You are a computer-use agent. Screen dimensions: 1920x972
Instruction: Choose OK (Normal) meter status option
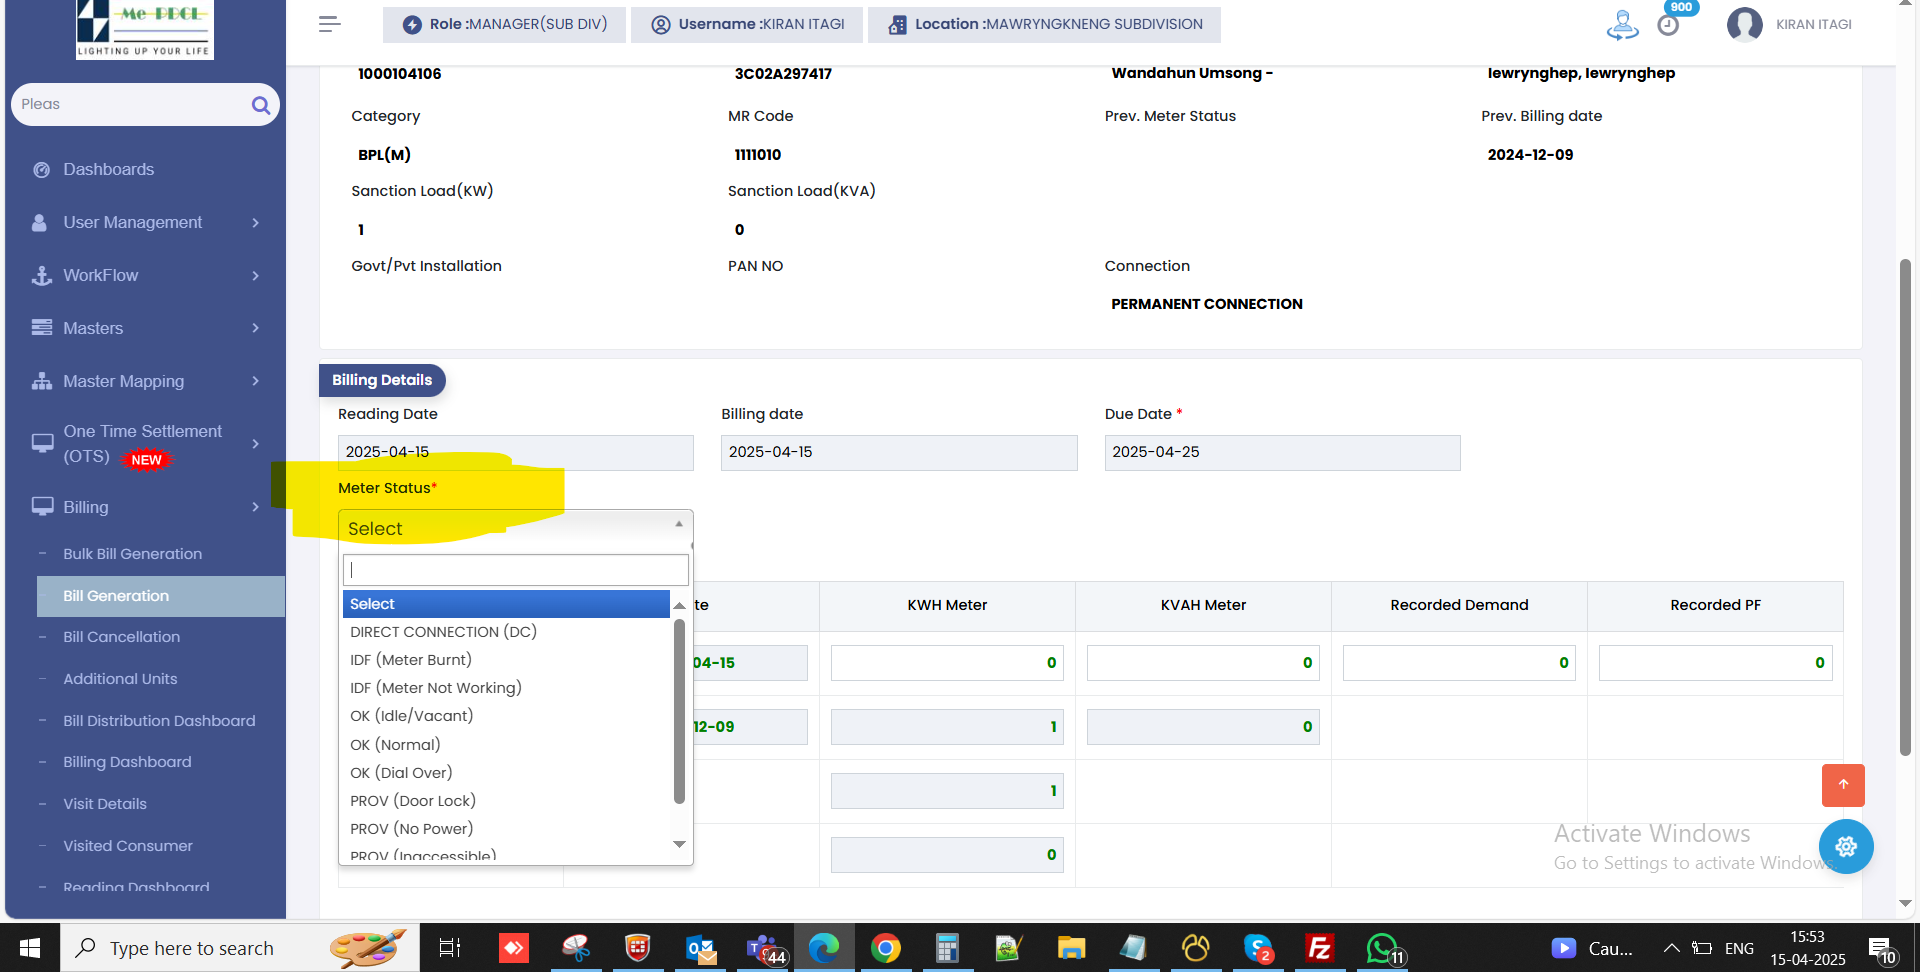point(395,745)
